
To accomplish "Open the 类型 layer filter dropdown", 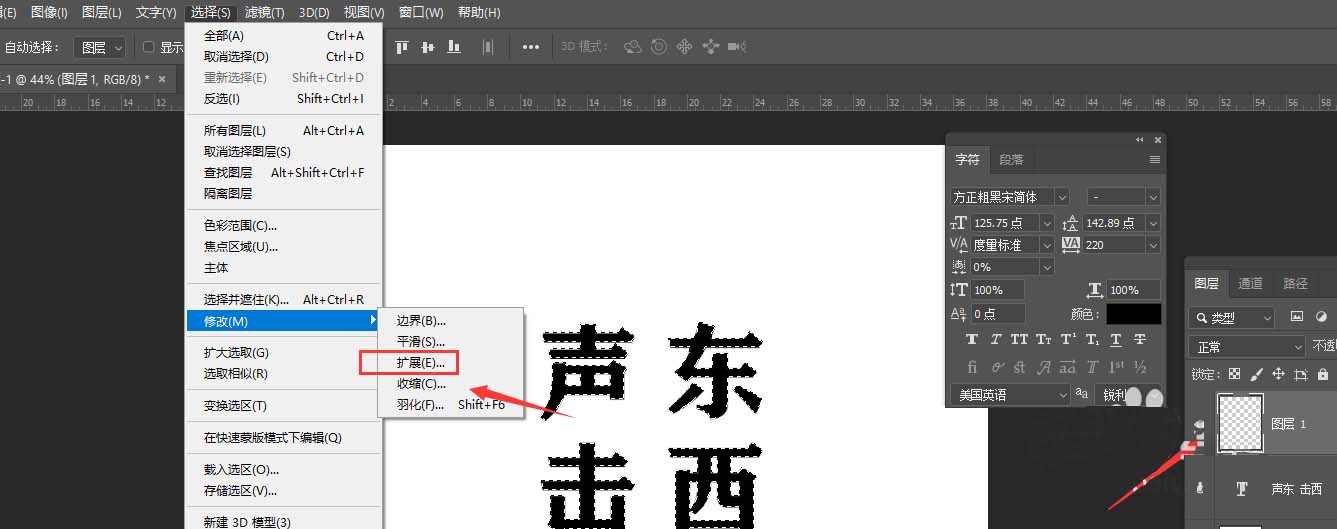I will (1231, 318).
